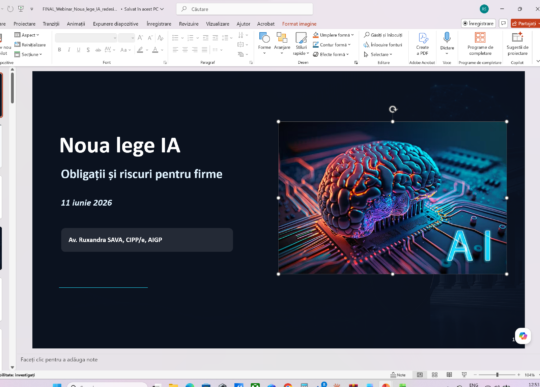Click the user account avatar
This screenshot has width=540, height=387.
[x=484, y=9]
